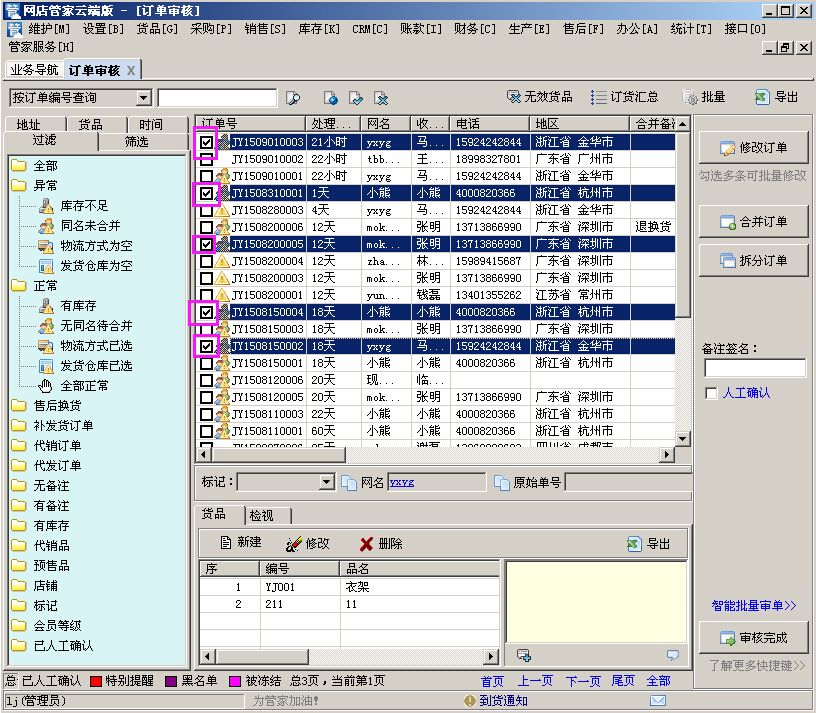Open 无效货品 invalid goods tool
Image resolution: width=816 pixels, height=713 pixels.
539,97
